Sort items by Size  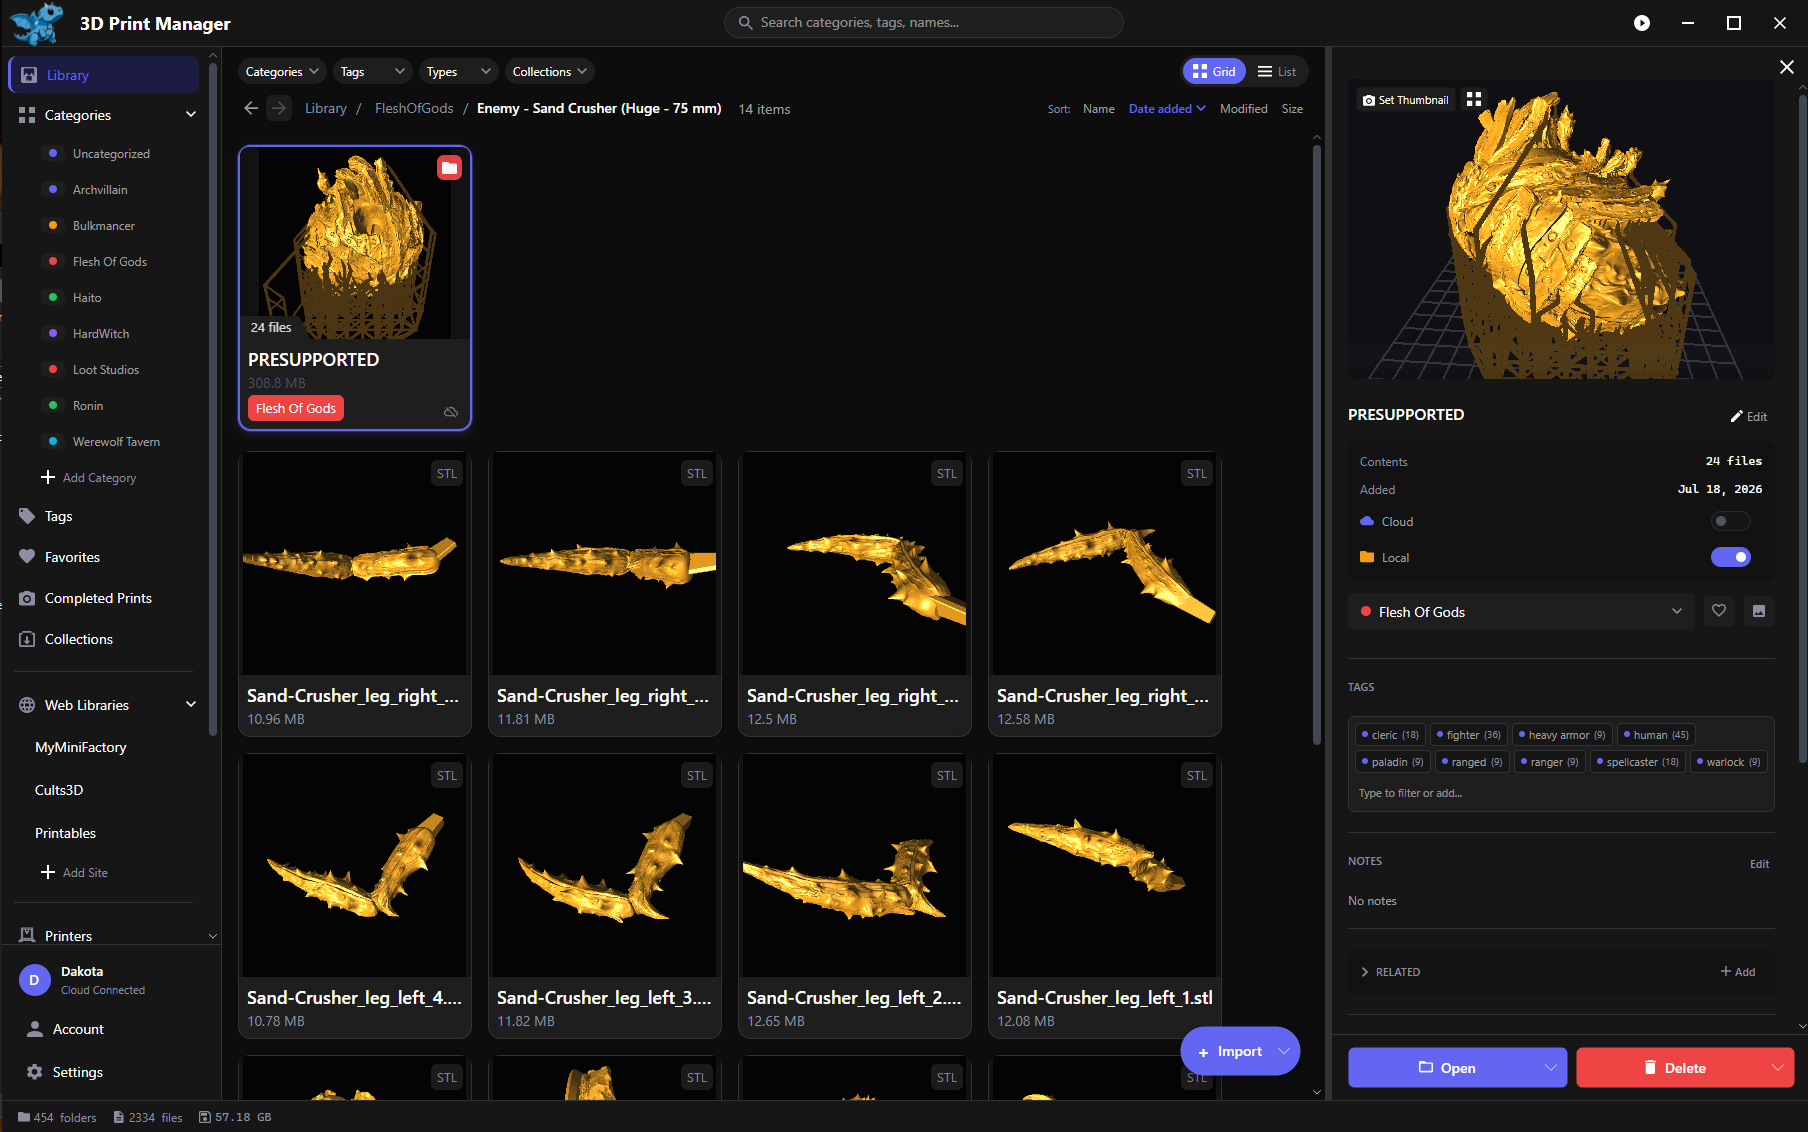(1292, 109)
